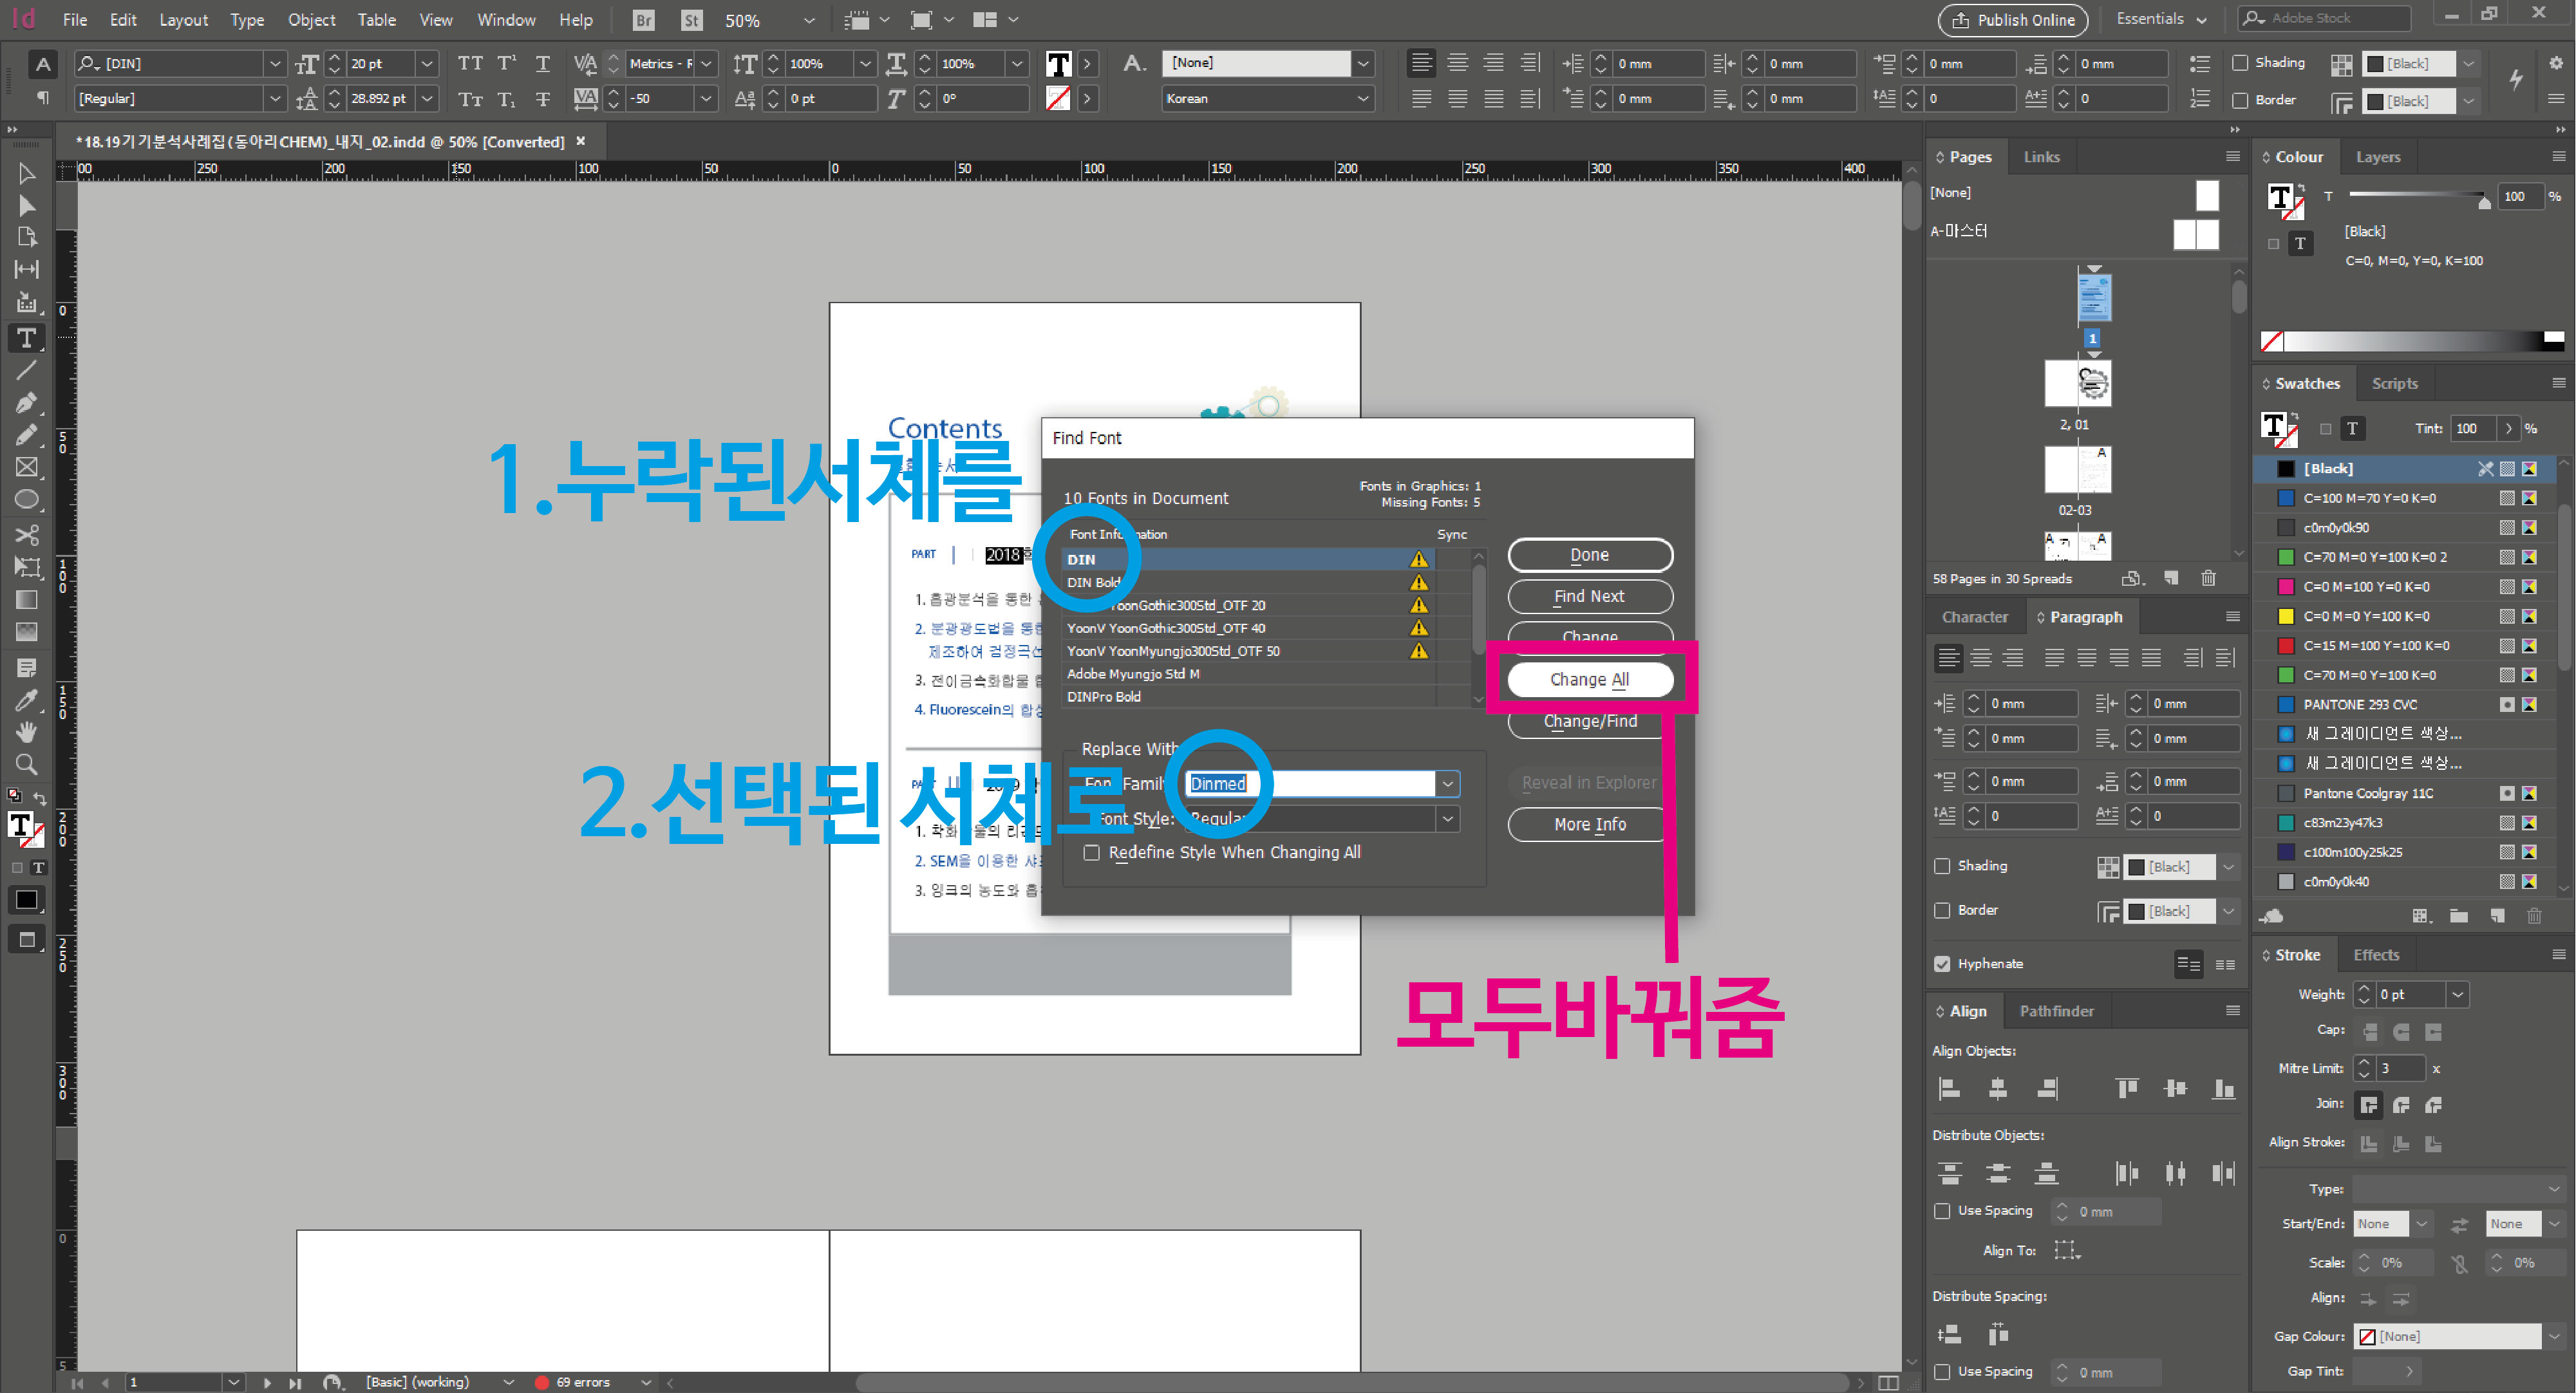Click align left edges icon in Align panel
Screen dimensions: 2576x1393
point(1950,1089)
